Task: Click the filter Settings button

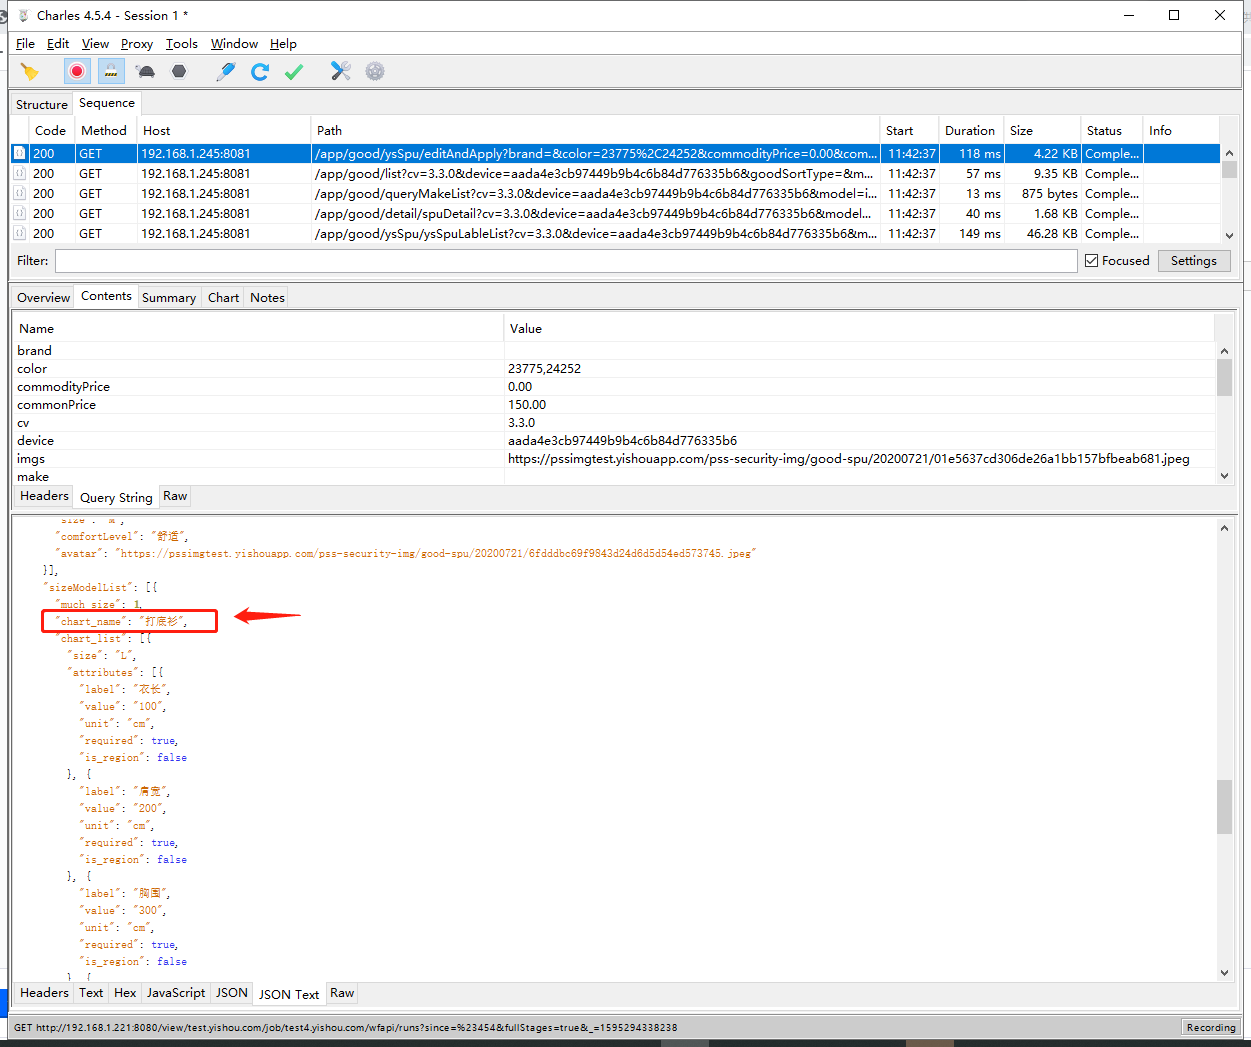Action: pyautogui.click(x=1194, y=261)
